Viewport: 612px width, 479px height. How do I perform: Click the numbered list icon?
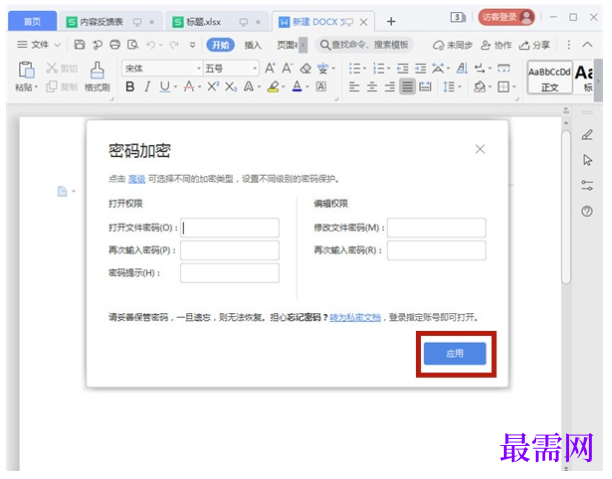point(378,69)
